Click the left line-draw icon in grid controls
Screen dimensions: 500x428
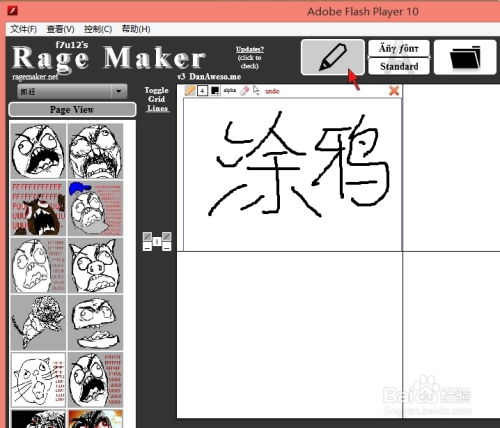pyautogui.click(x=147, y=236)
